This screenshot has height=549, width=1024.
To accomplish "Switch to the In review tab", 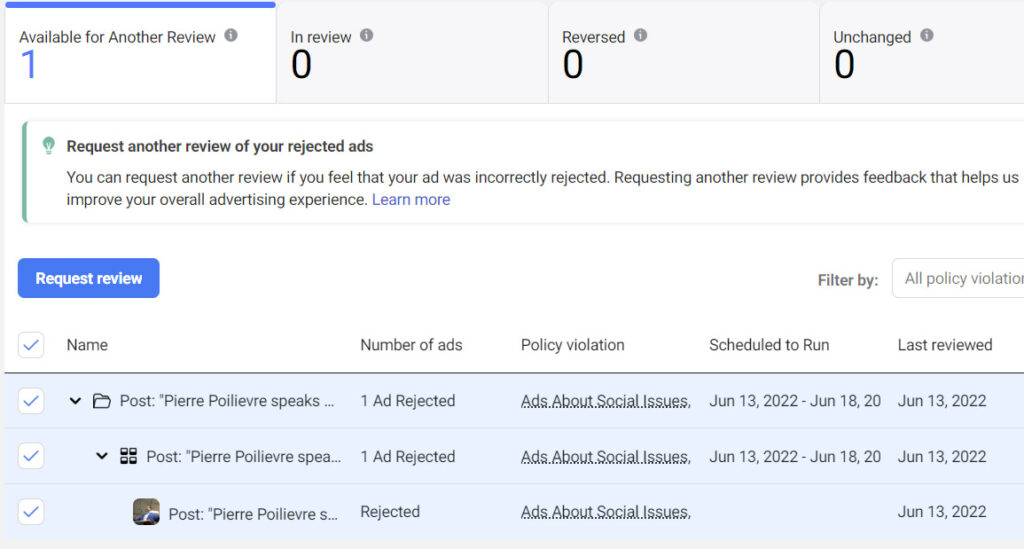I will click(412, 52).
